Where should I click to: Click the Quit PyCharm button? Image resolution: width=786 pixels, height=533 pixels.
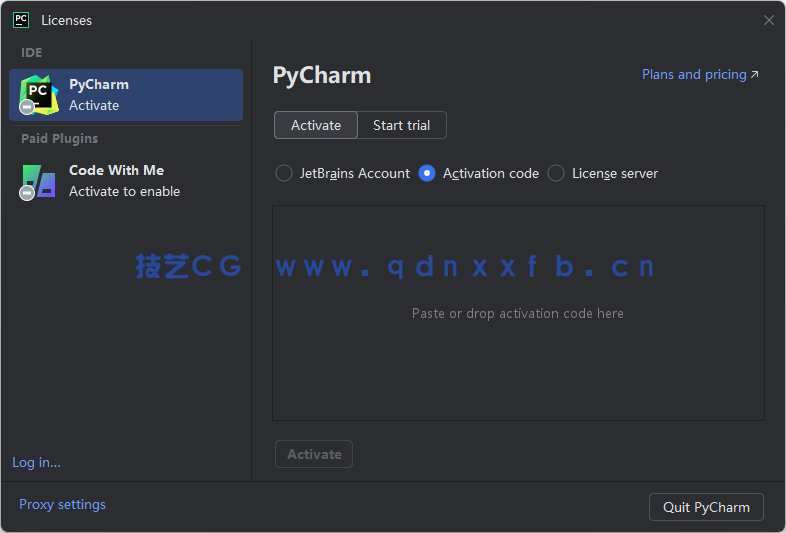(x=706, y=507)
